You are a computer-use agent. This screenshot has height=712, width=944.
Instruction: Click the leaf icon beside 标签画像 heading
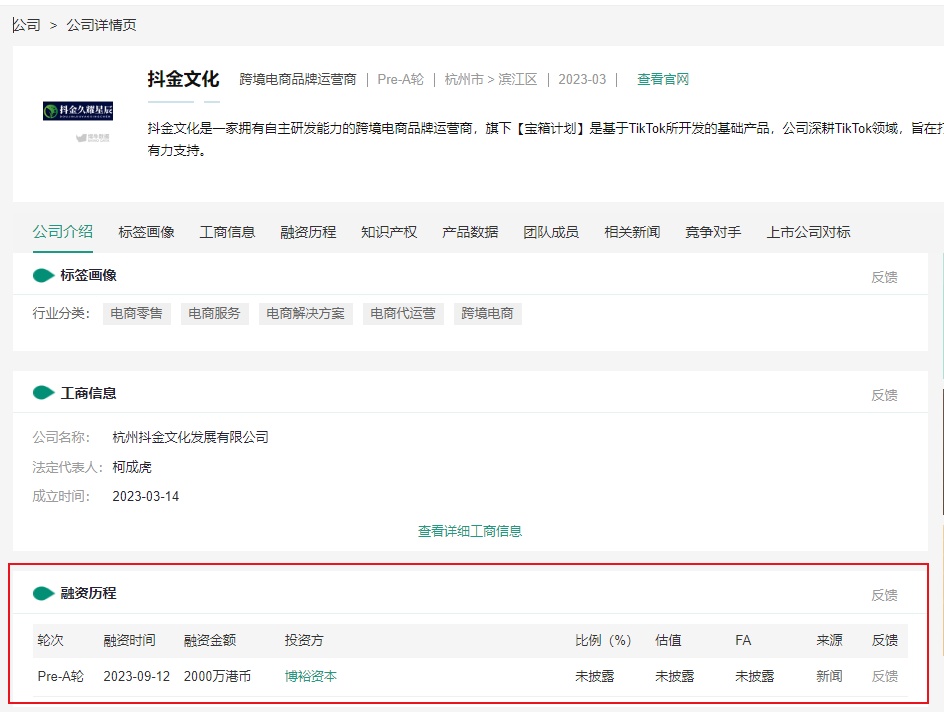point(43,275)
